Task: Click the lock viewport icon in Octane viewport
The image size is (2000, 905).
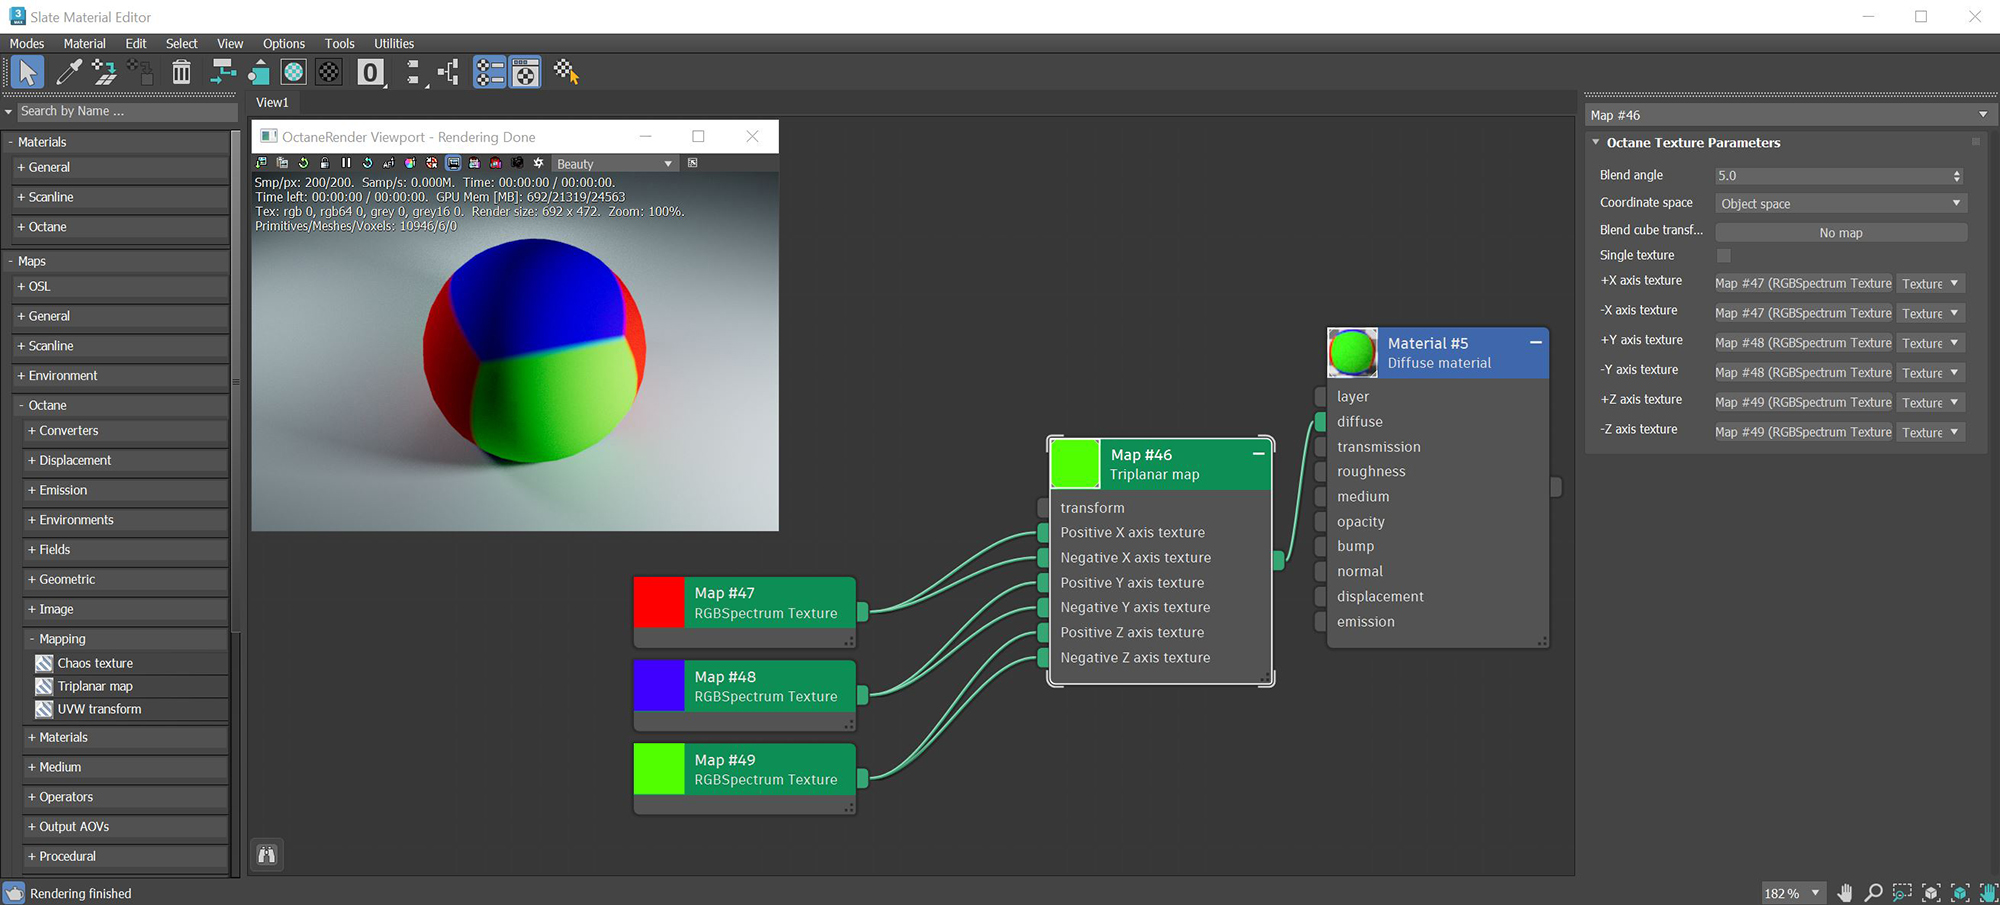Action: pyautogui.click(x=324, y=163)
